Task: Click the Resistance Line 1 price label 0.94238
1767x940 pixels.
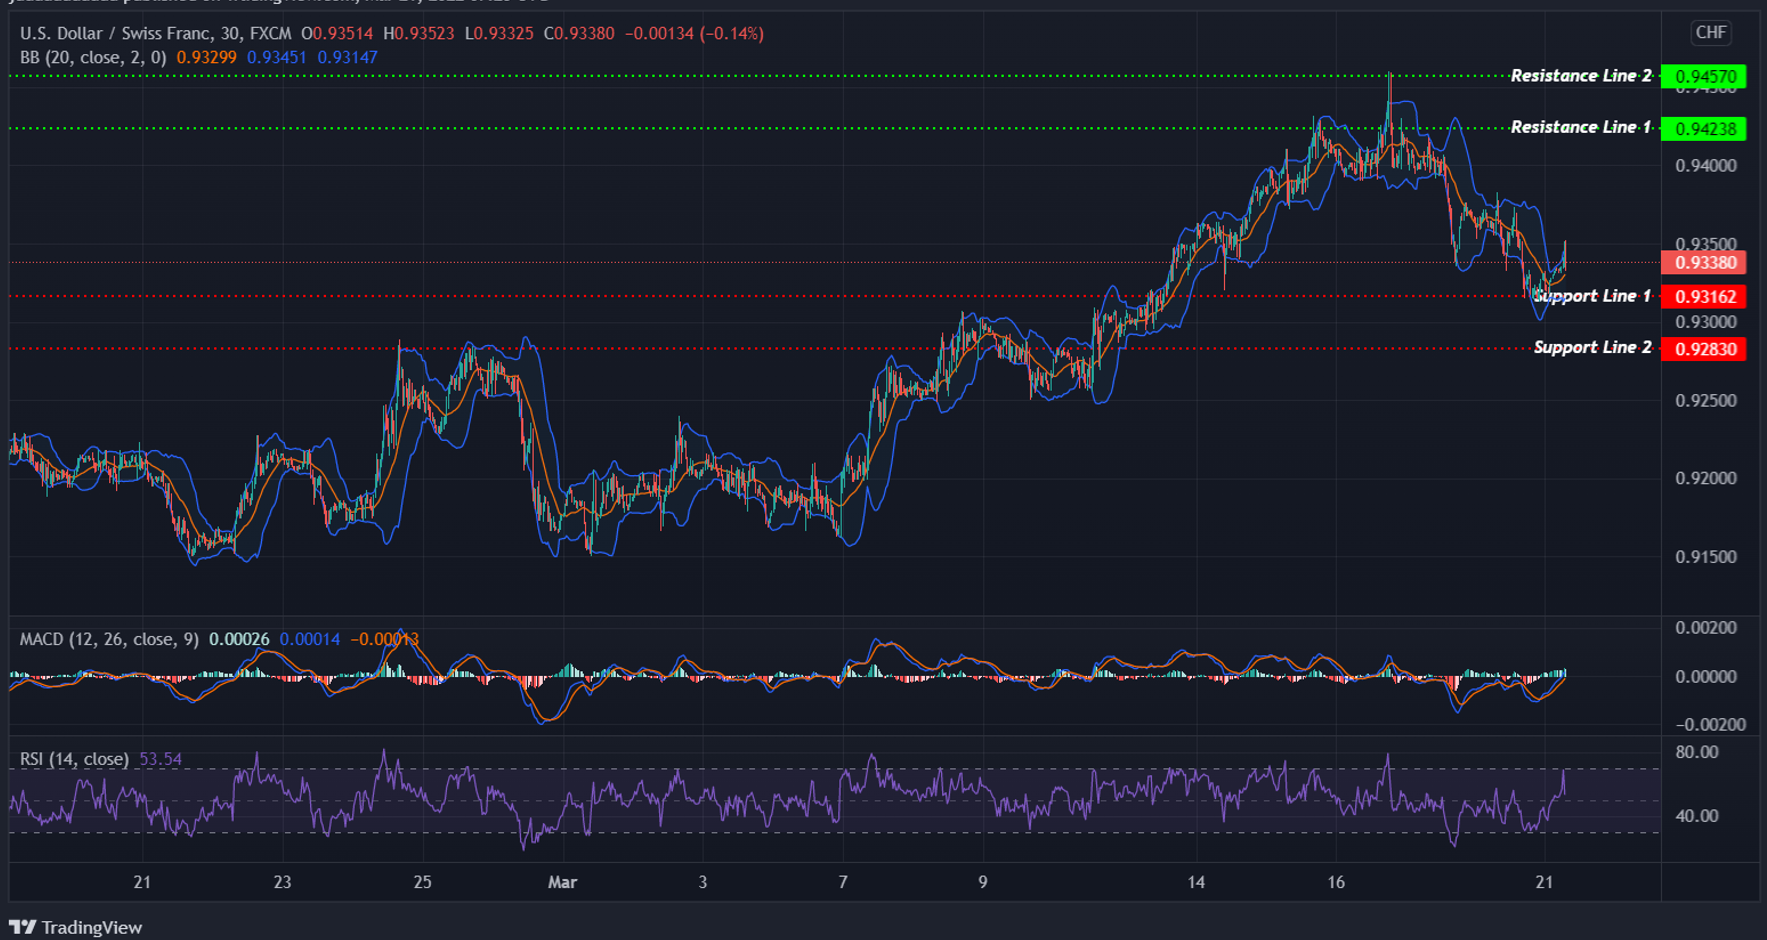Action: pyautogui.click(x=1704, y=128)
